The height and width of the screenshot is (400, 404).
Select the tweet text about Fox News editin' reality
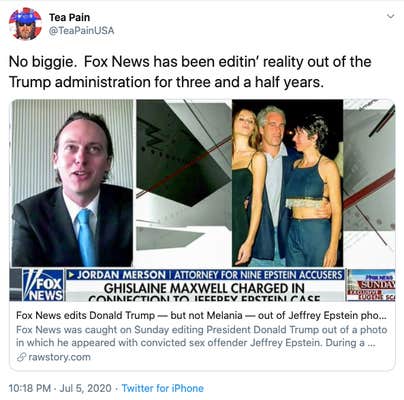tap(190, 72)
